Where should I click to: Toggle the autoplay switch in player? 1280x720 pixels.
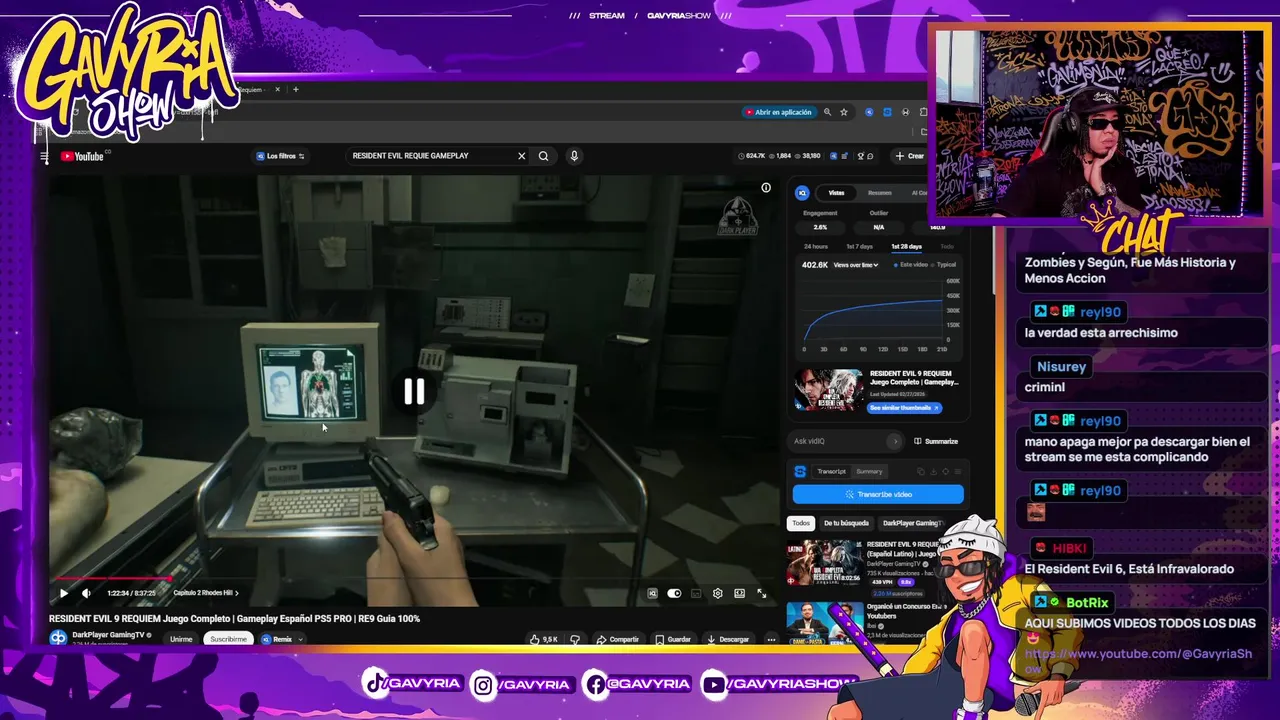(x=674, y=593)
